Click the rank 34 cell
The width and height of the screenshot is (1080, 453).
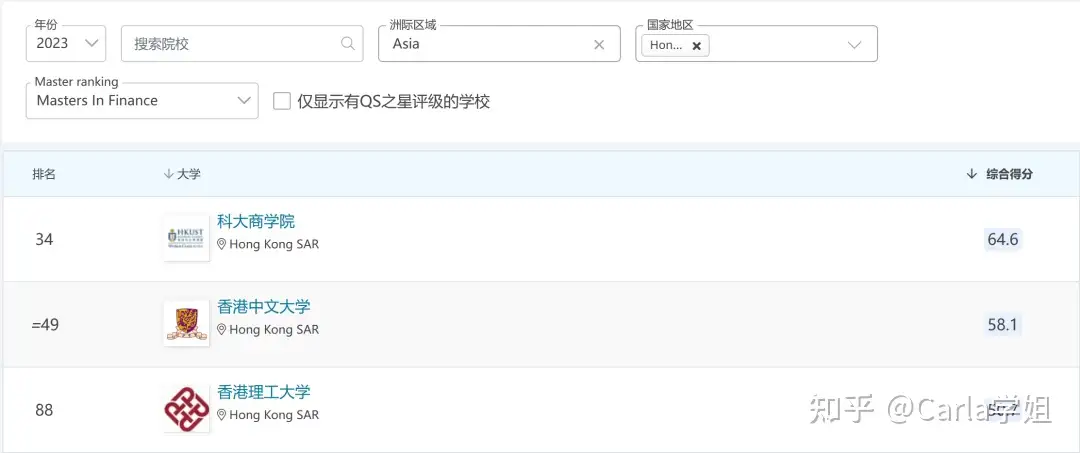click(x=44, y=240)
